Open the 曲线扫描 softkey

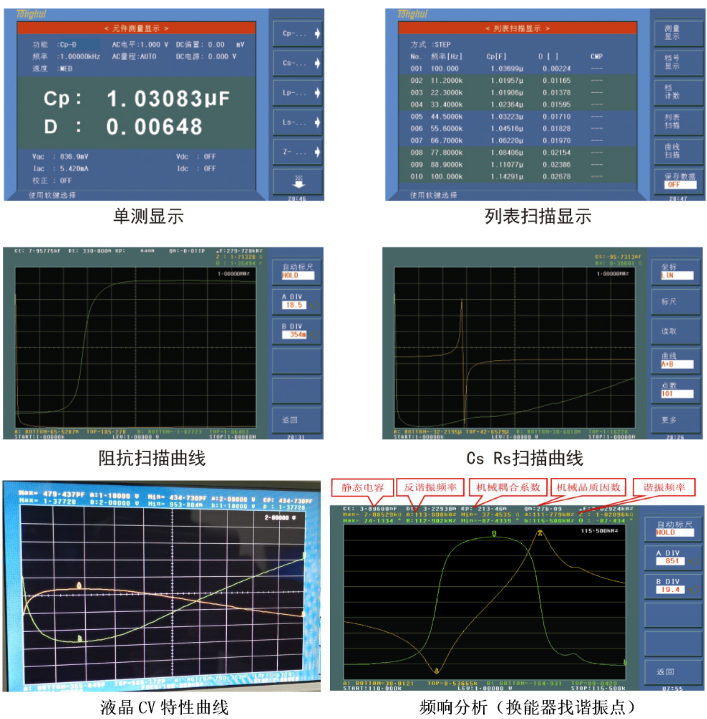[x=678, y=151]
